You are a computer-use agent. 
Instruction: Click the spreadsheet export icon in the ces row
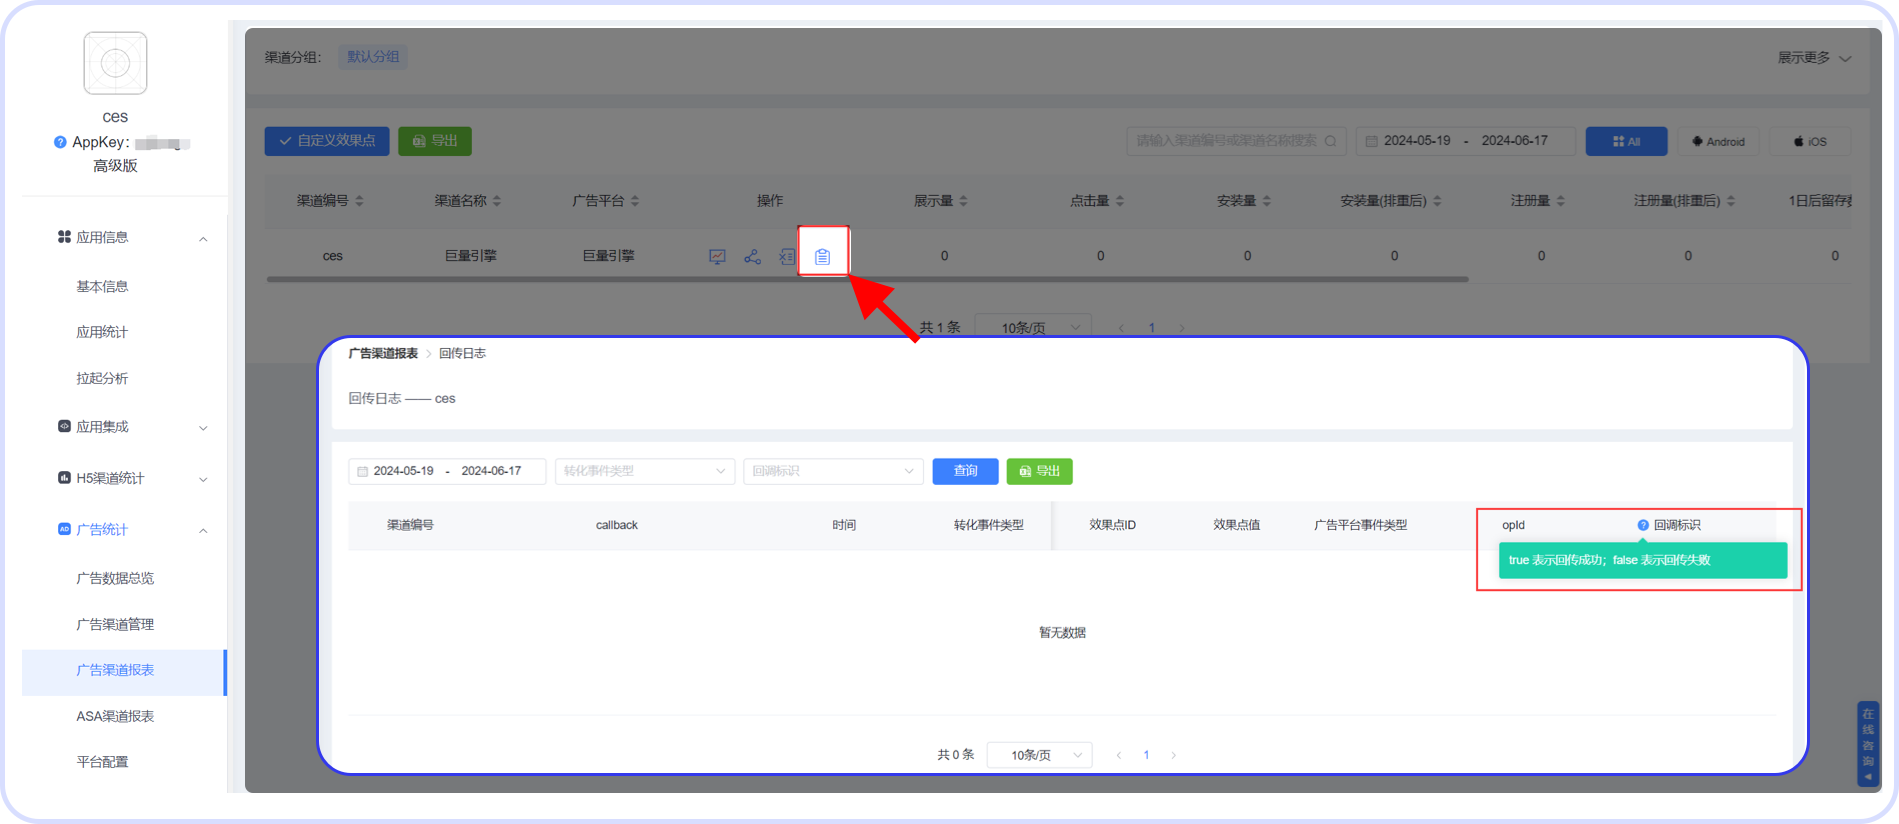787,257
